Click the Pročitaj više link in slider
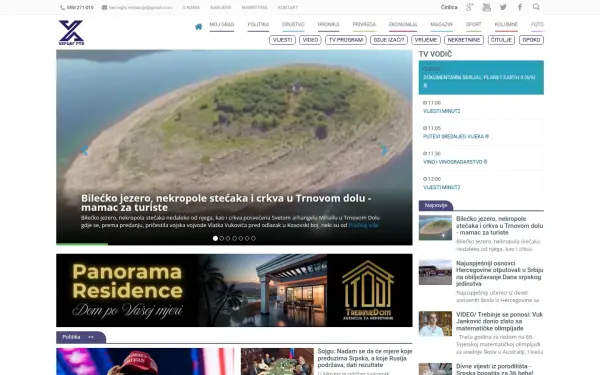The image size is (600, 375). coord(363,225)
